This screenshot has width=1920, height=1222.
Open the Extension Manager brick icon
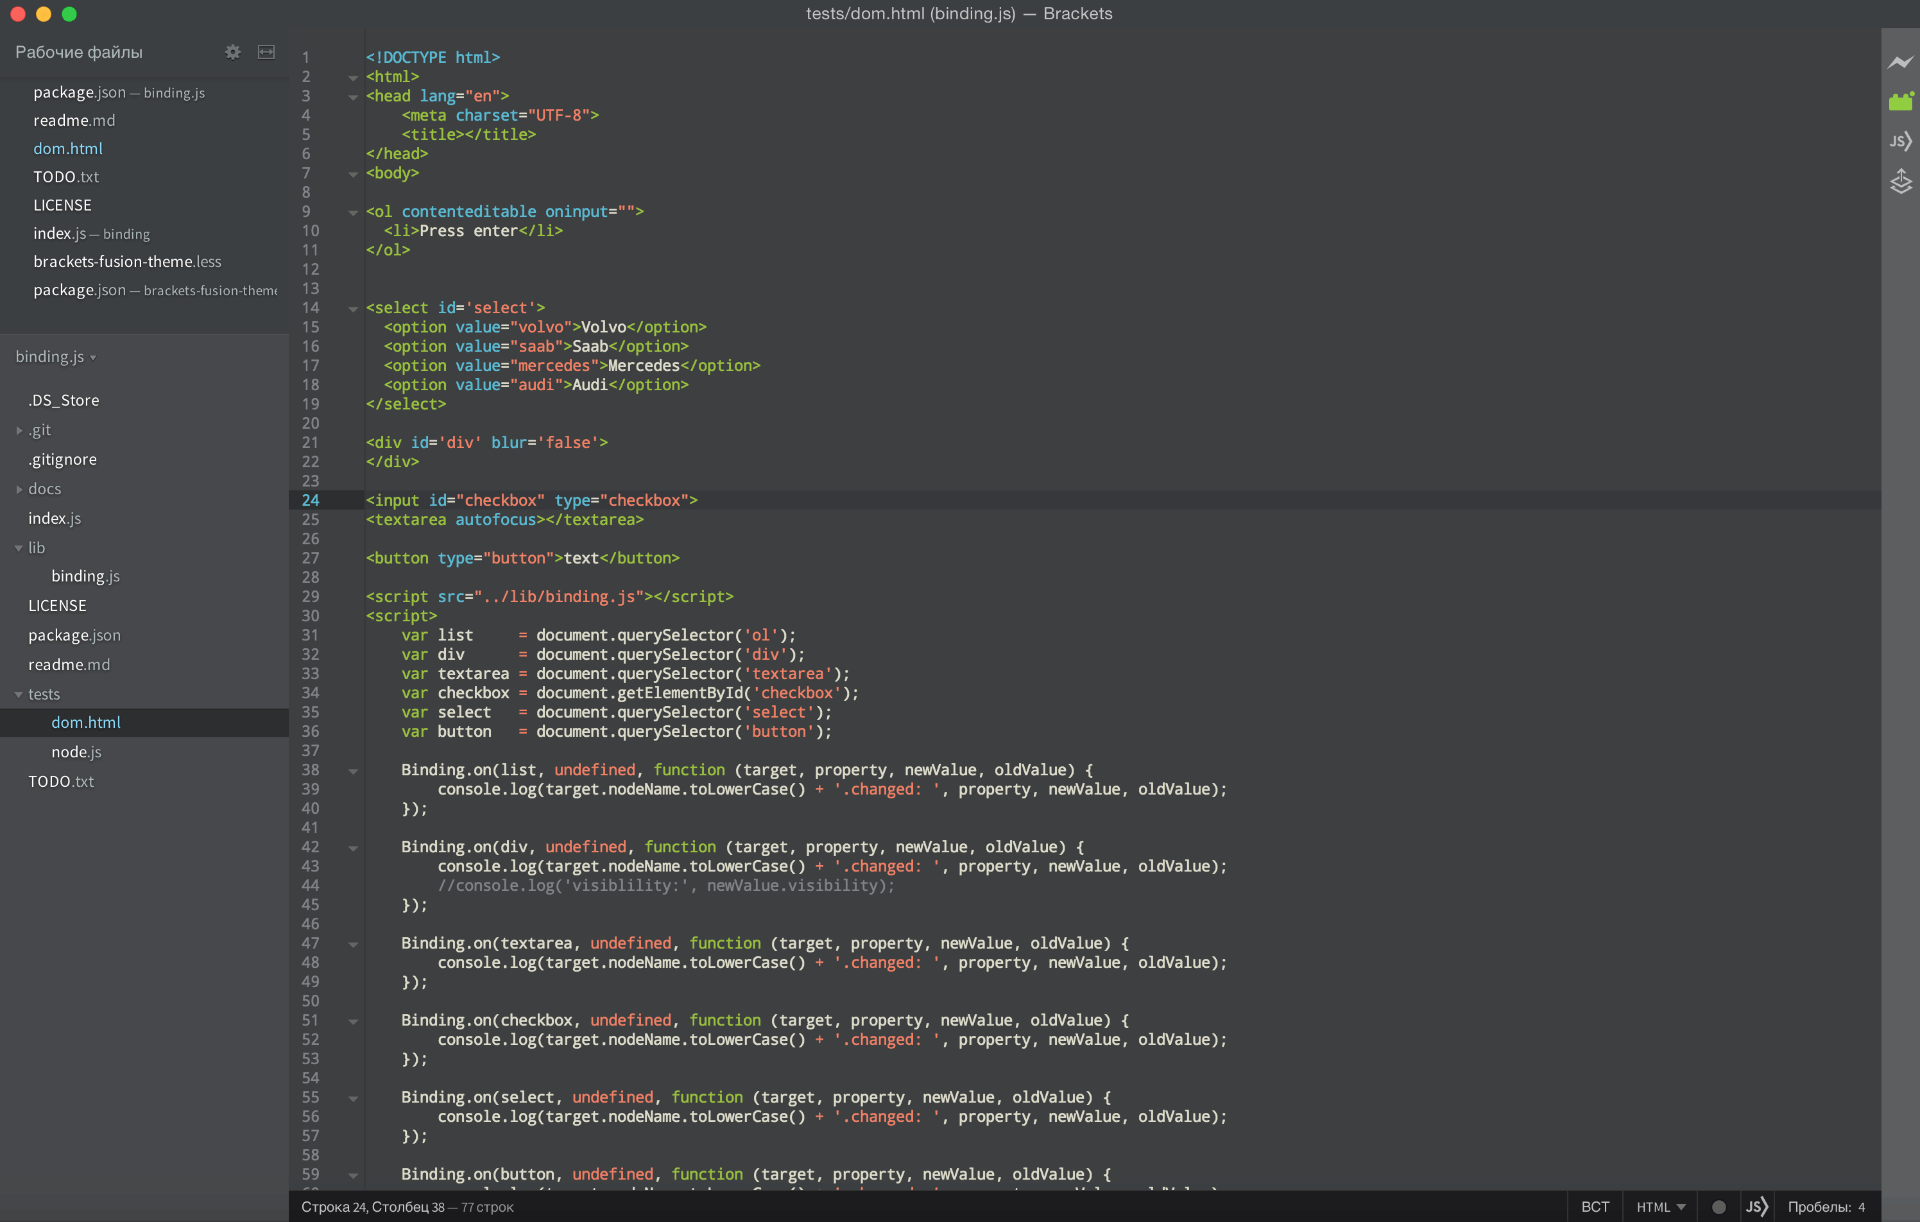point(1900,101)
